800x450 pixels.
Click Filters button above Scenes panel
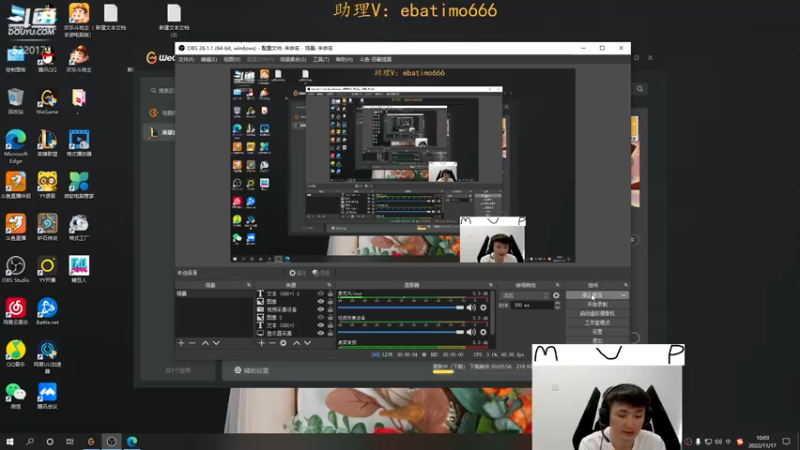tap(321, 273)
